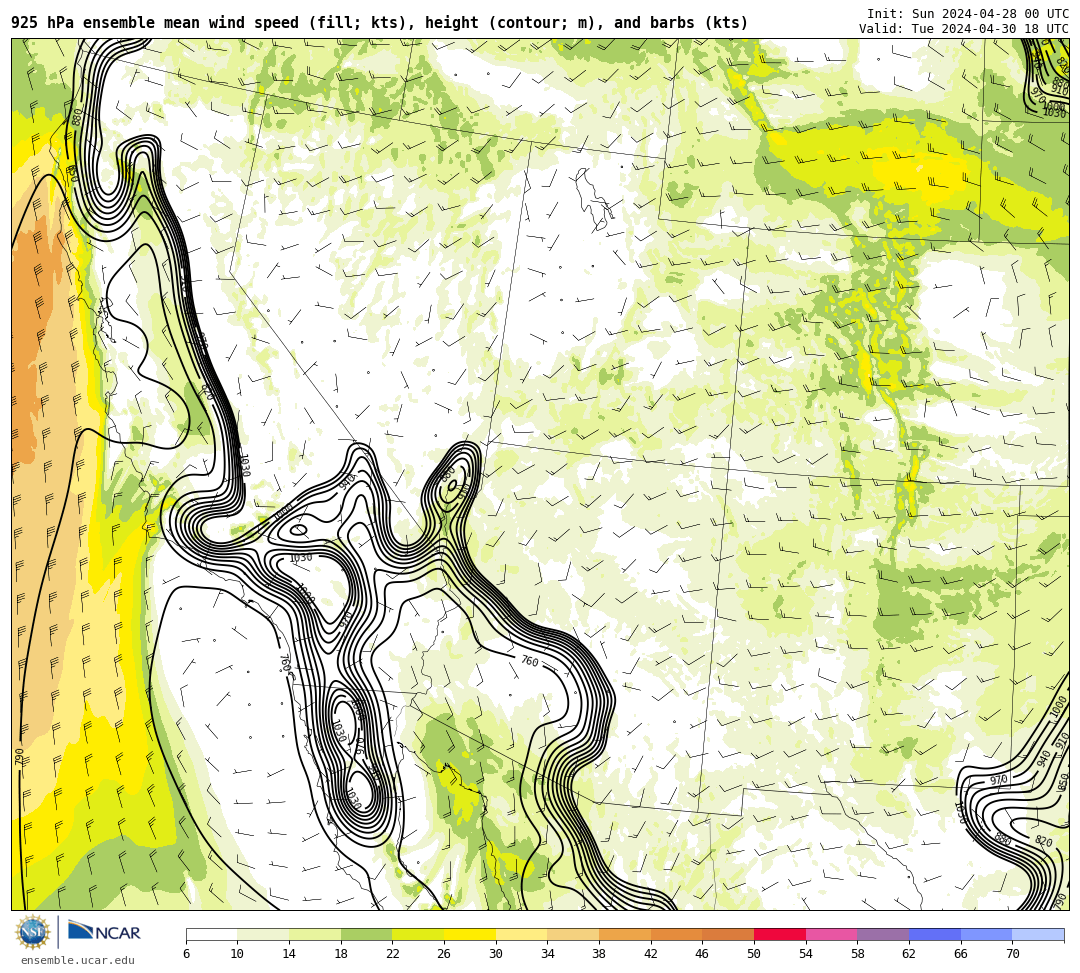The height and width of the screenshot is (973, 1080).
Task: Pick the bright yellow 26–30 kts color bar segment
Action: [470, 934]
